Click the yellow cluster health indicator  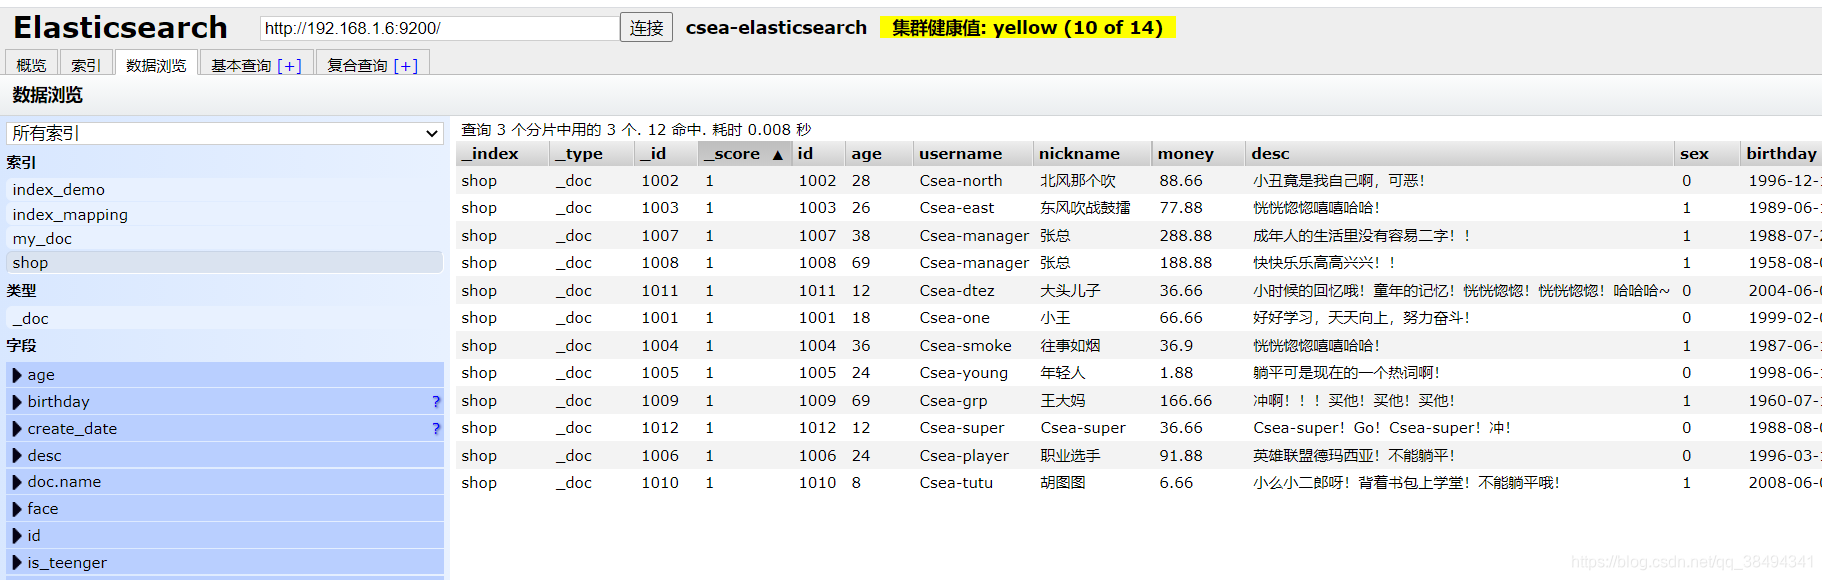[1027, 28]
